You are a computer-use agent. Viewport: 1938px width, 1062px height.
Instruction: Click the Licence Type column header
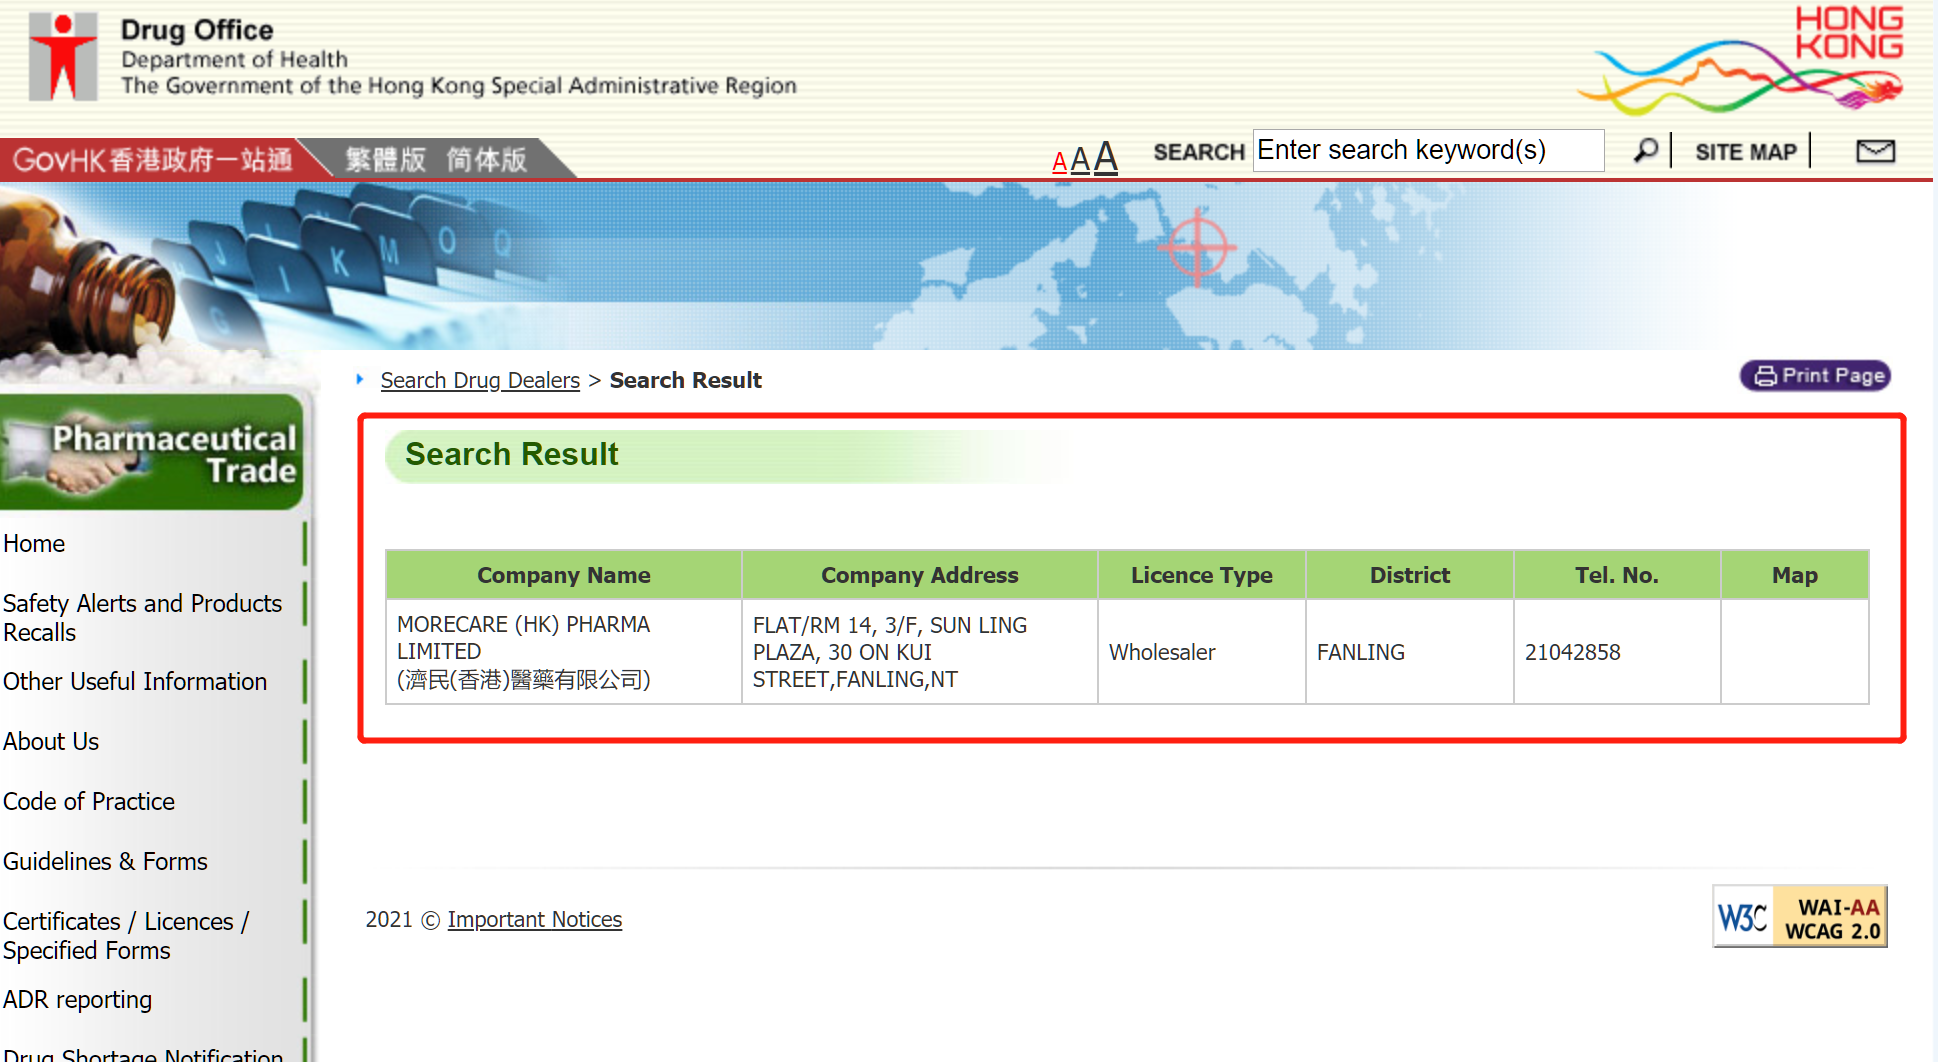pos(1201,575)
